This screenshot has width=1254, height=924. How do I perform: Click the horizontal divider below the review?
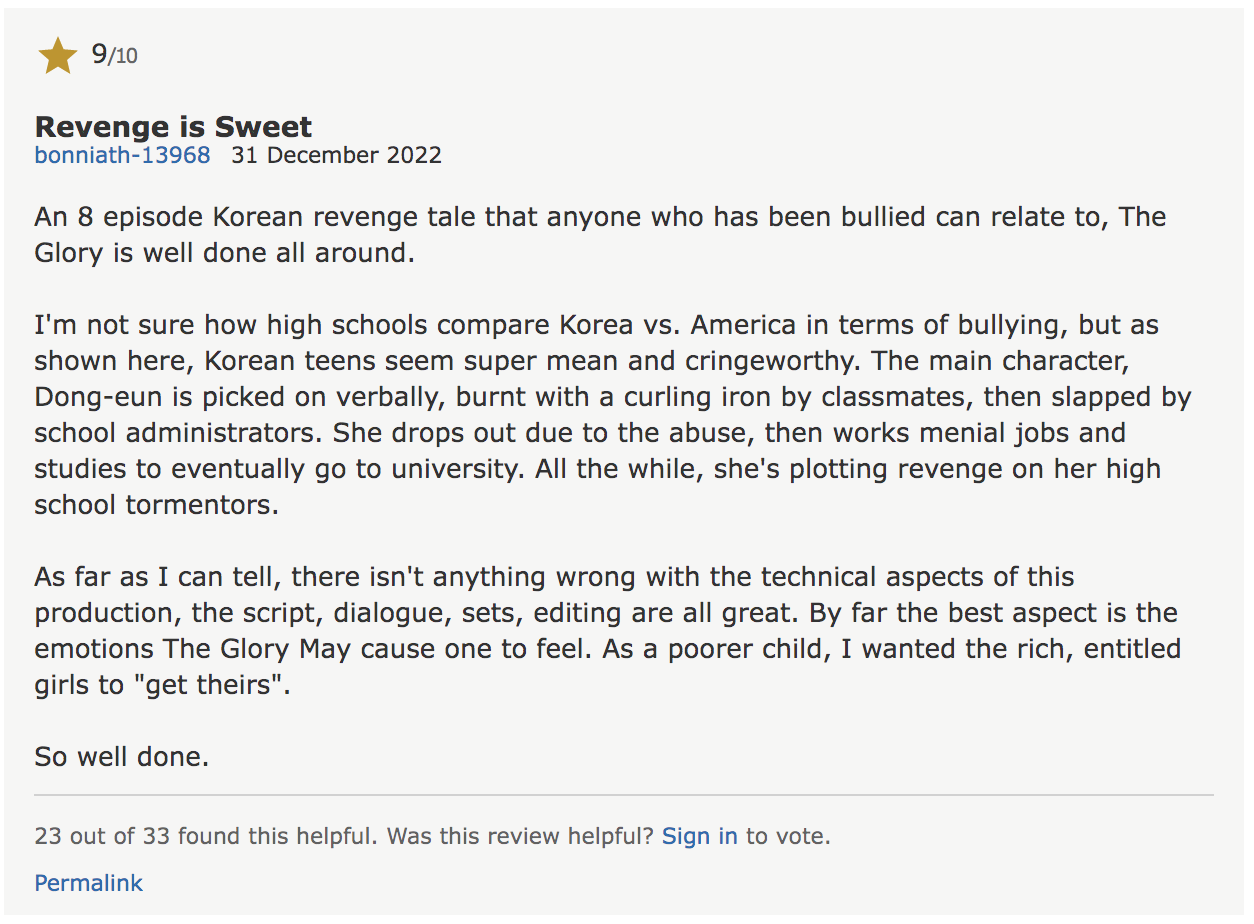click(x=624, y=795)
